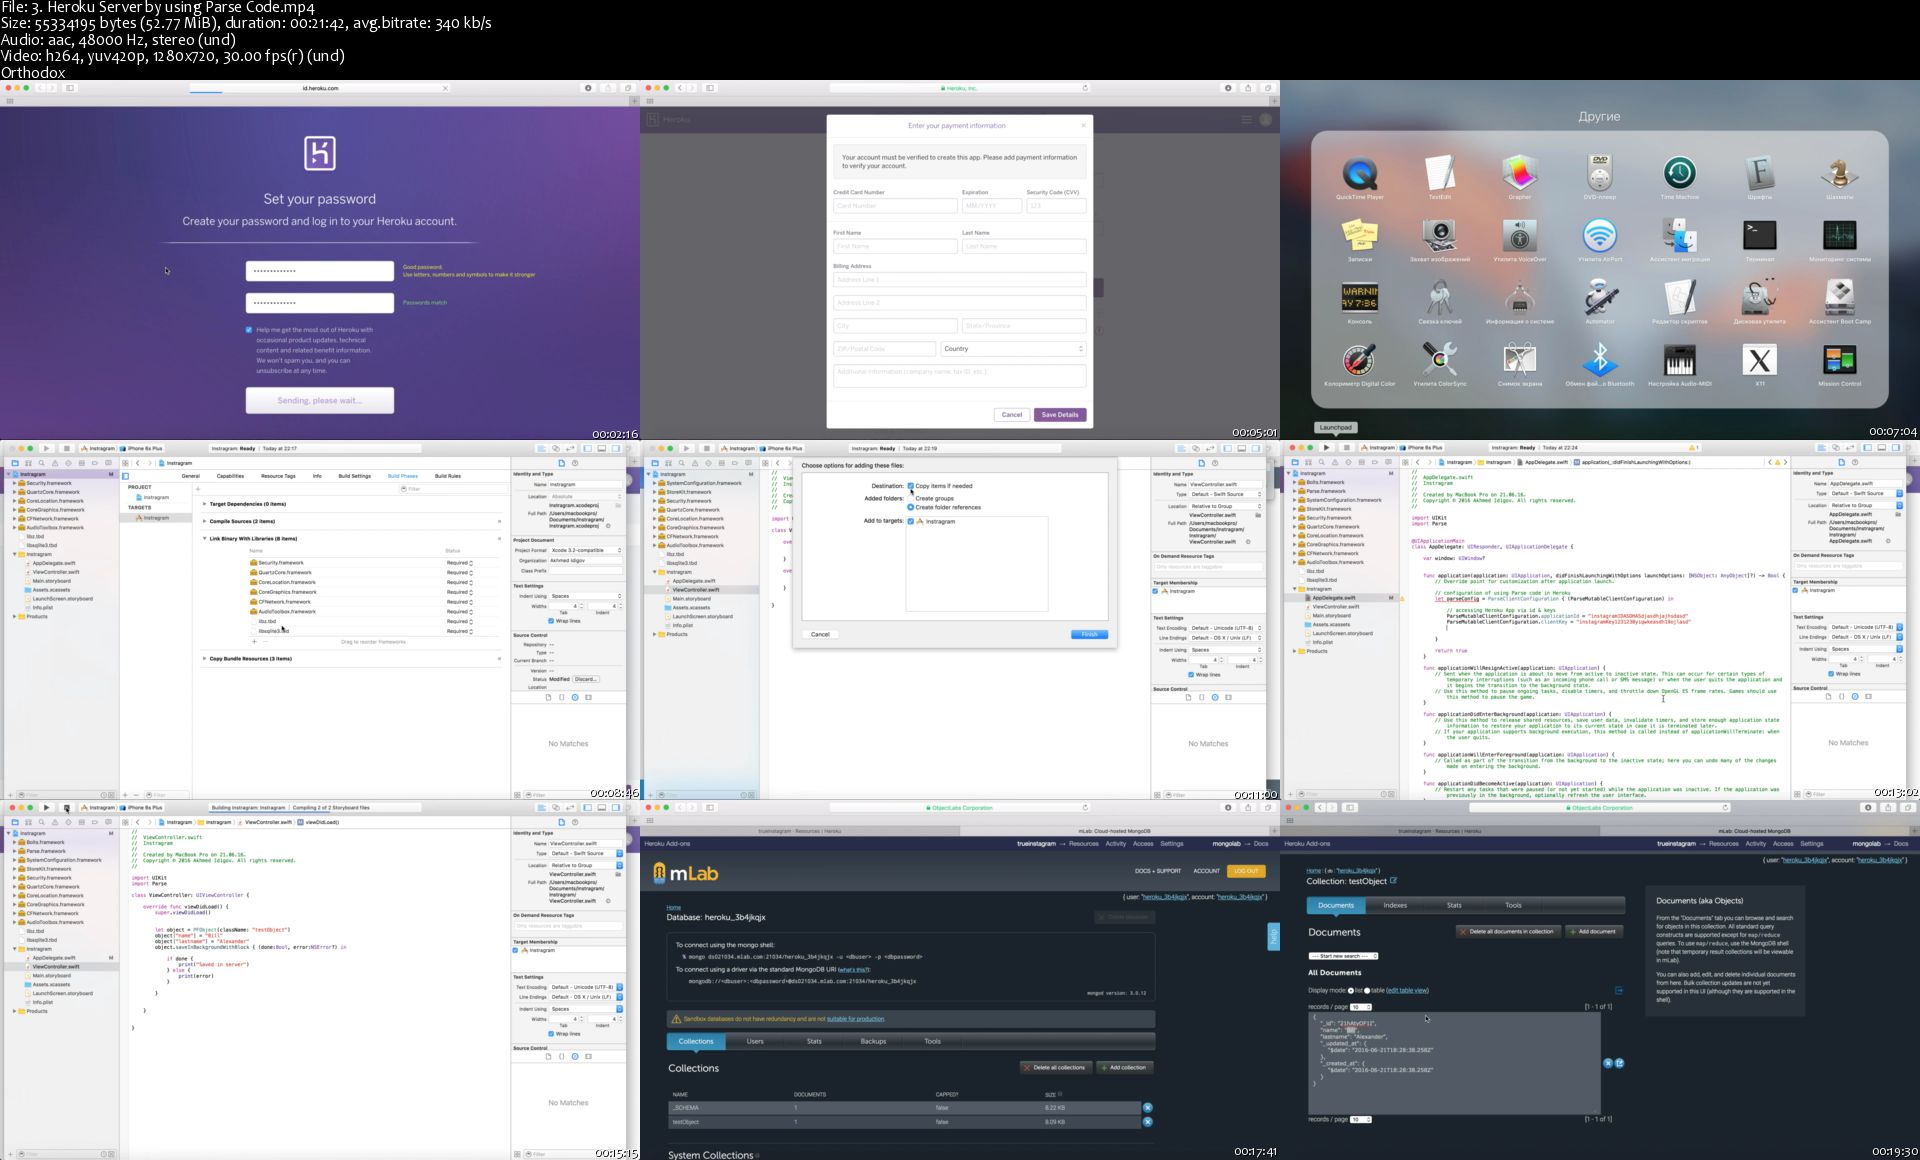Expand Copy Bundle Resources section
Screen dimensions: 1920x1160
(x=205, y=659)
